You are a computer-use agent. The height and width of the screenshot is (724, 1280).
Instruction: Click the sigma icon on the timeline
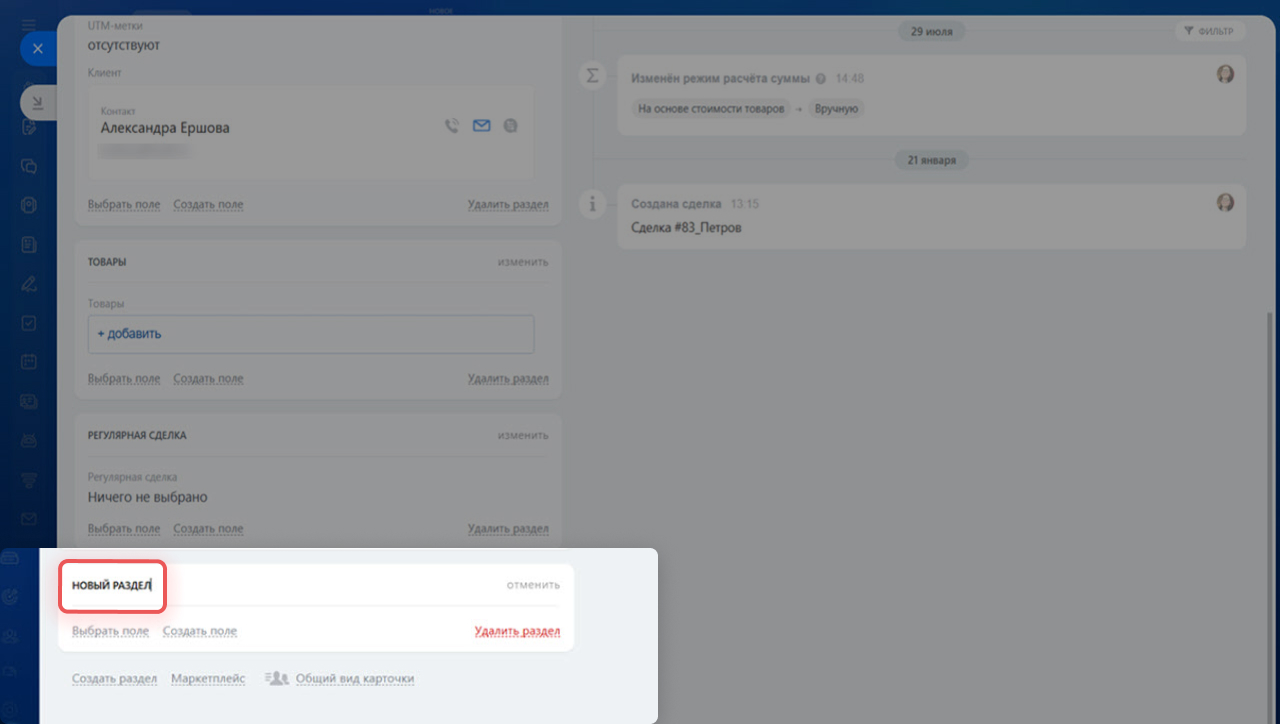click(x=592, y=76)
